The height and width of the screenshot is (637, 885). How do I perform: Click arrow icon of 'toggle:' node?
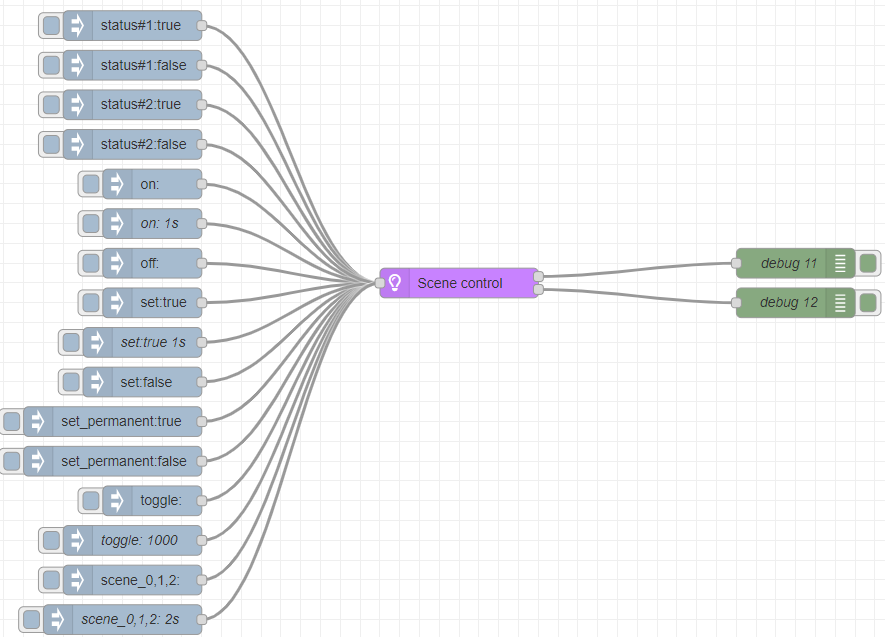(117, 500)
